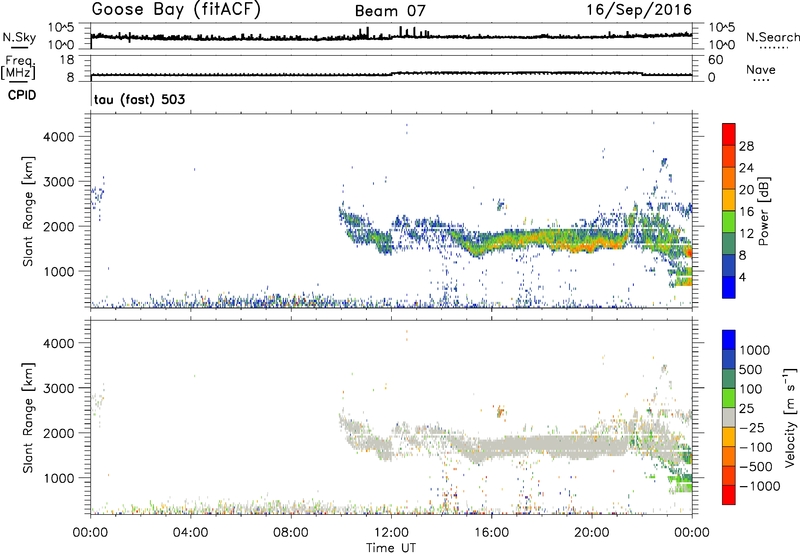This screenshot has height=554, width=800.
Task: Select the 'N.Search' legend label
Action: (772, 37)
